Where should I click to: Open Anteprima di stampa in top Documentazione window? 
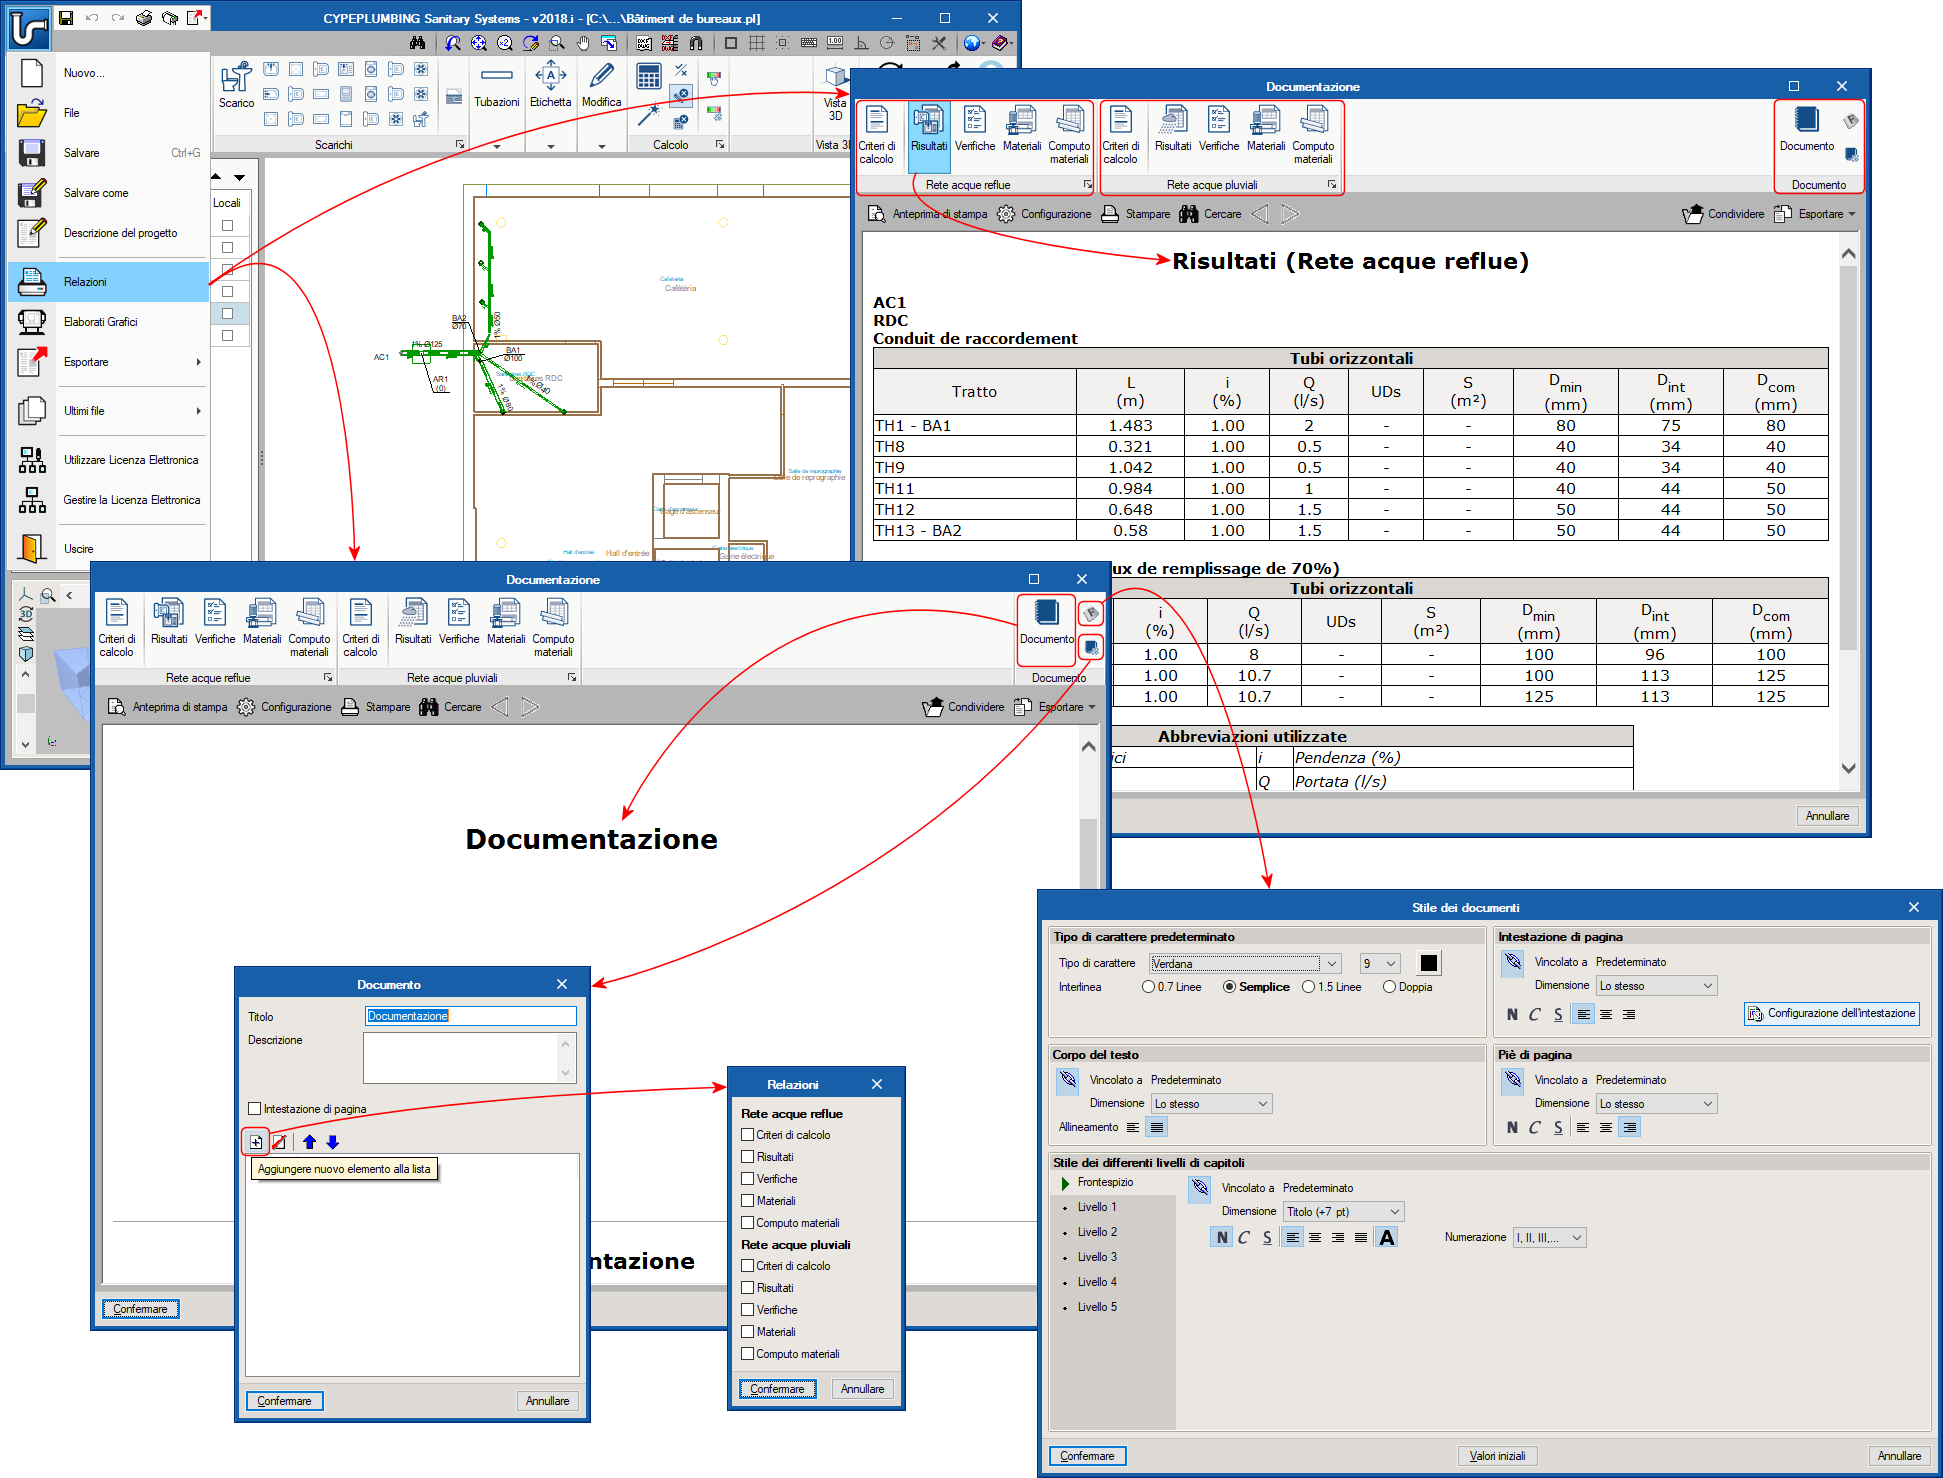point(927,214)
